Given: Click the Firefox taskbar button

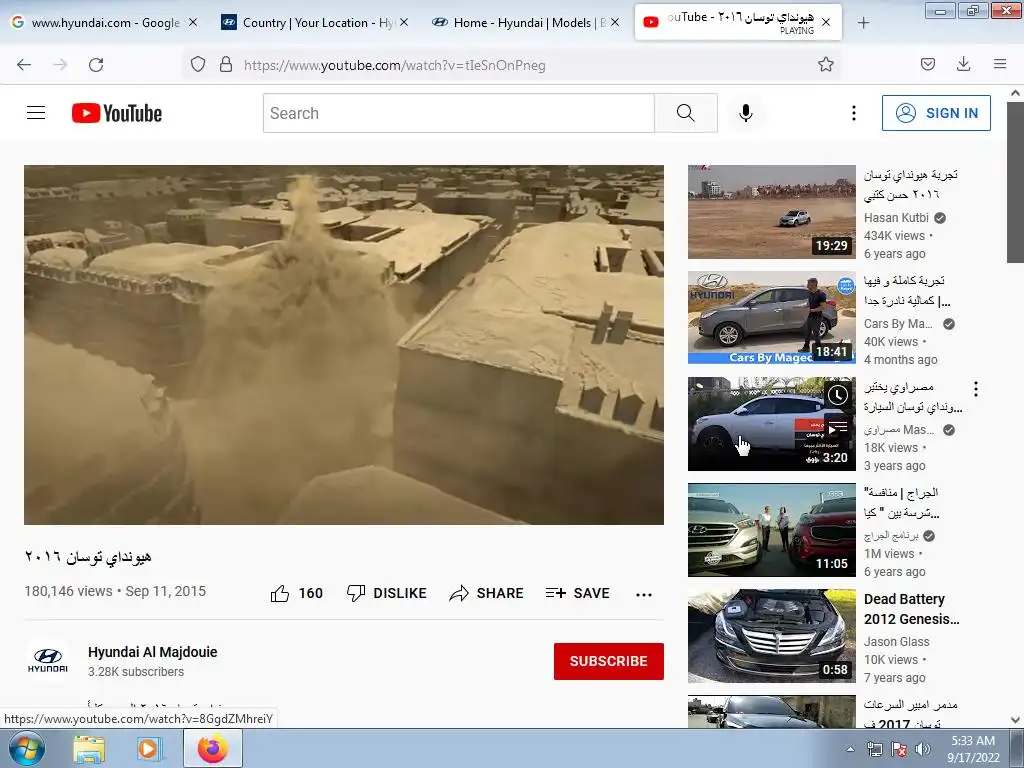Looking at the screenshot, I should click(213, 748).
